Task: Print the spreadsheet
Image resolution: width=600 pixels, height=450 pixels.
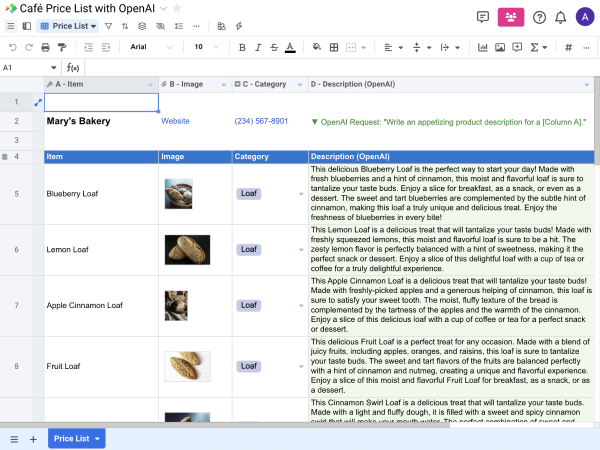Action: click(x=46, y=47)
